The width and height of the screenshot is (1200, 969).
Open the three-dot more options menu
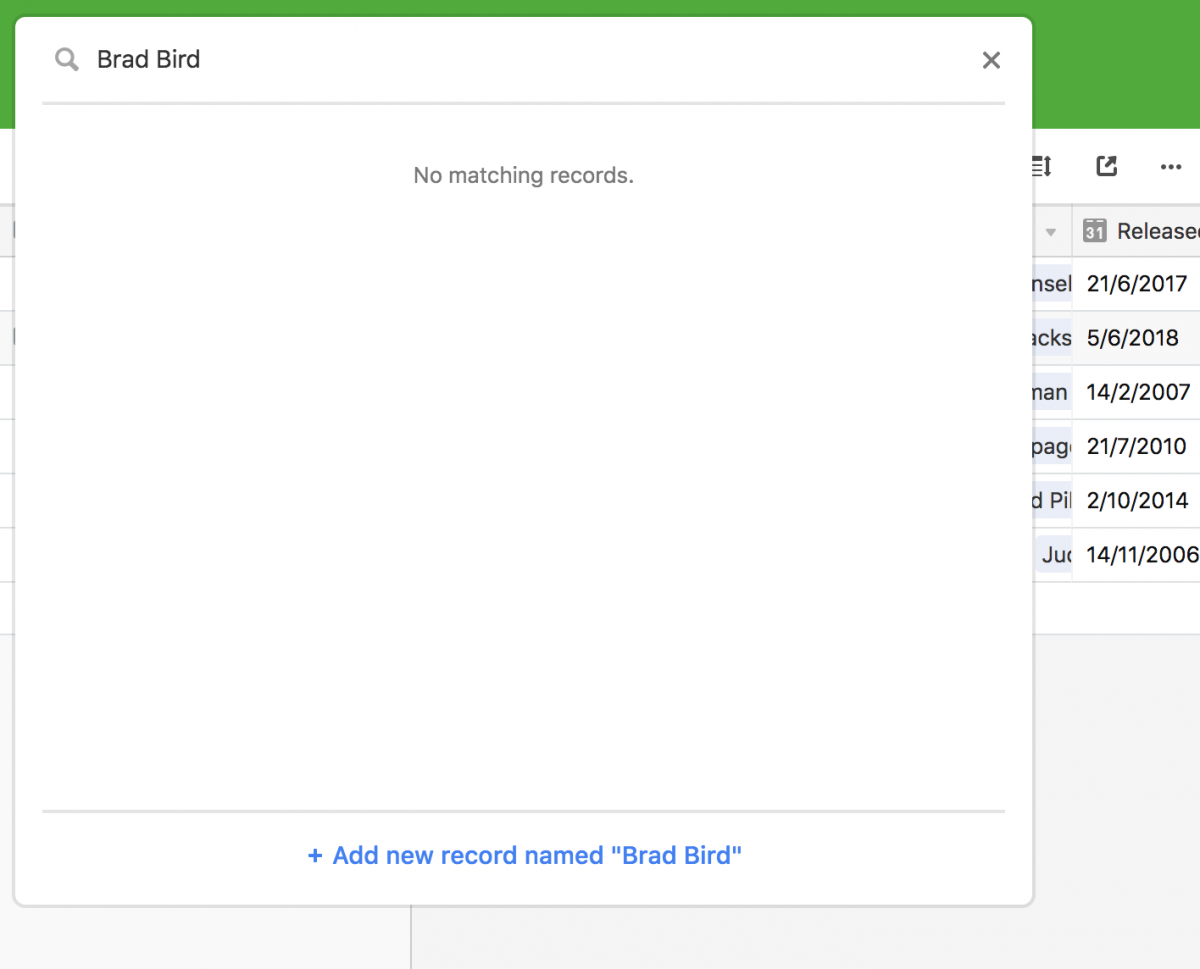point(1171,167)
